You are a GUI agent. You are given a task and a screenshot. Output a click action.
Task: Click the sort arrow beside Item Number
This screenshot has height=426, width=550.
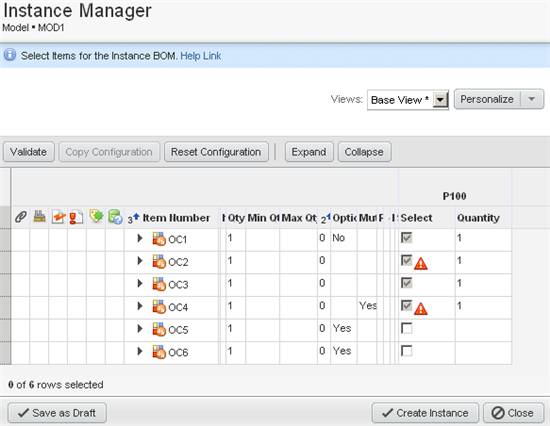(136, 216)
